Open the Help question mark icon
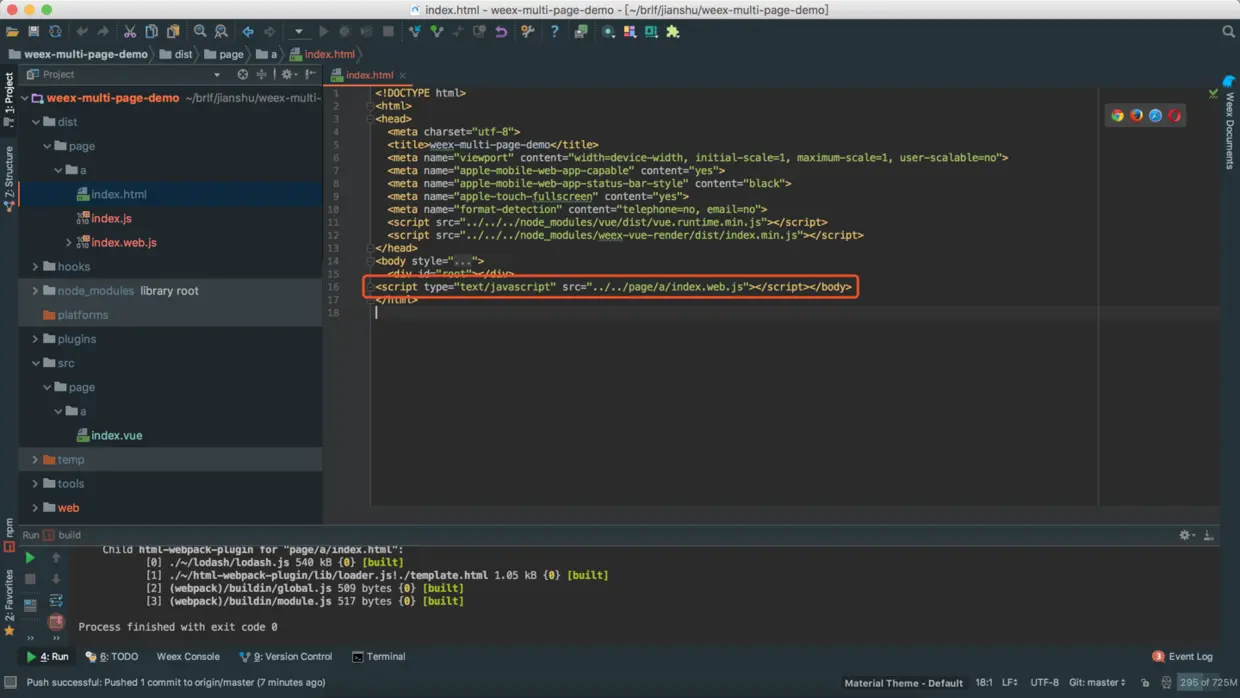The image size is (1240, 698). [x=554, y=32]
